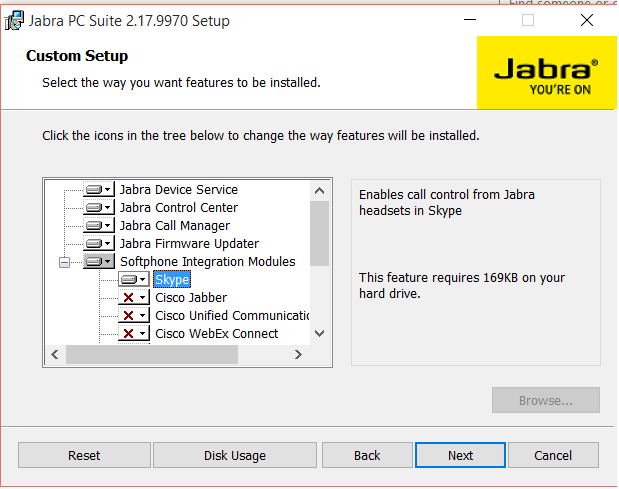Open Cisco WebEx Connect install state dropdown

tap(134, 334)
